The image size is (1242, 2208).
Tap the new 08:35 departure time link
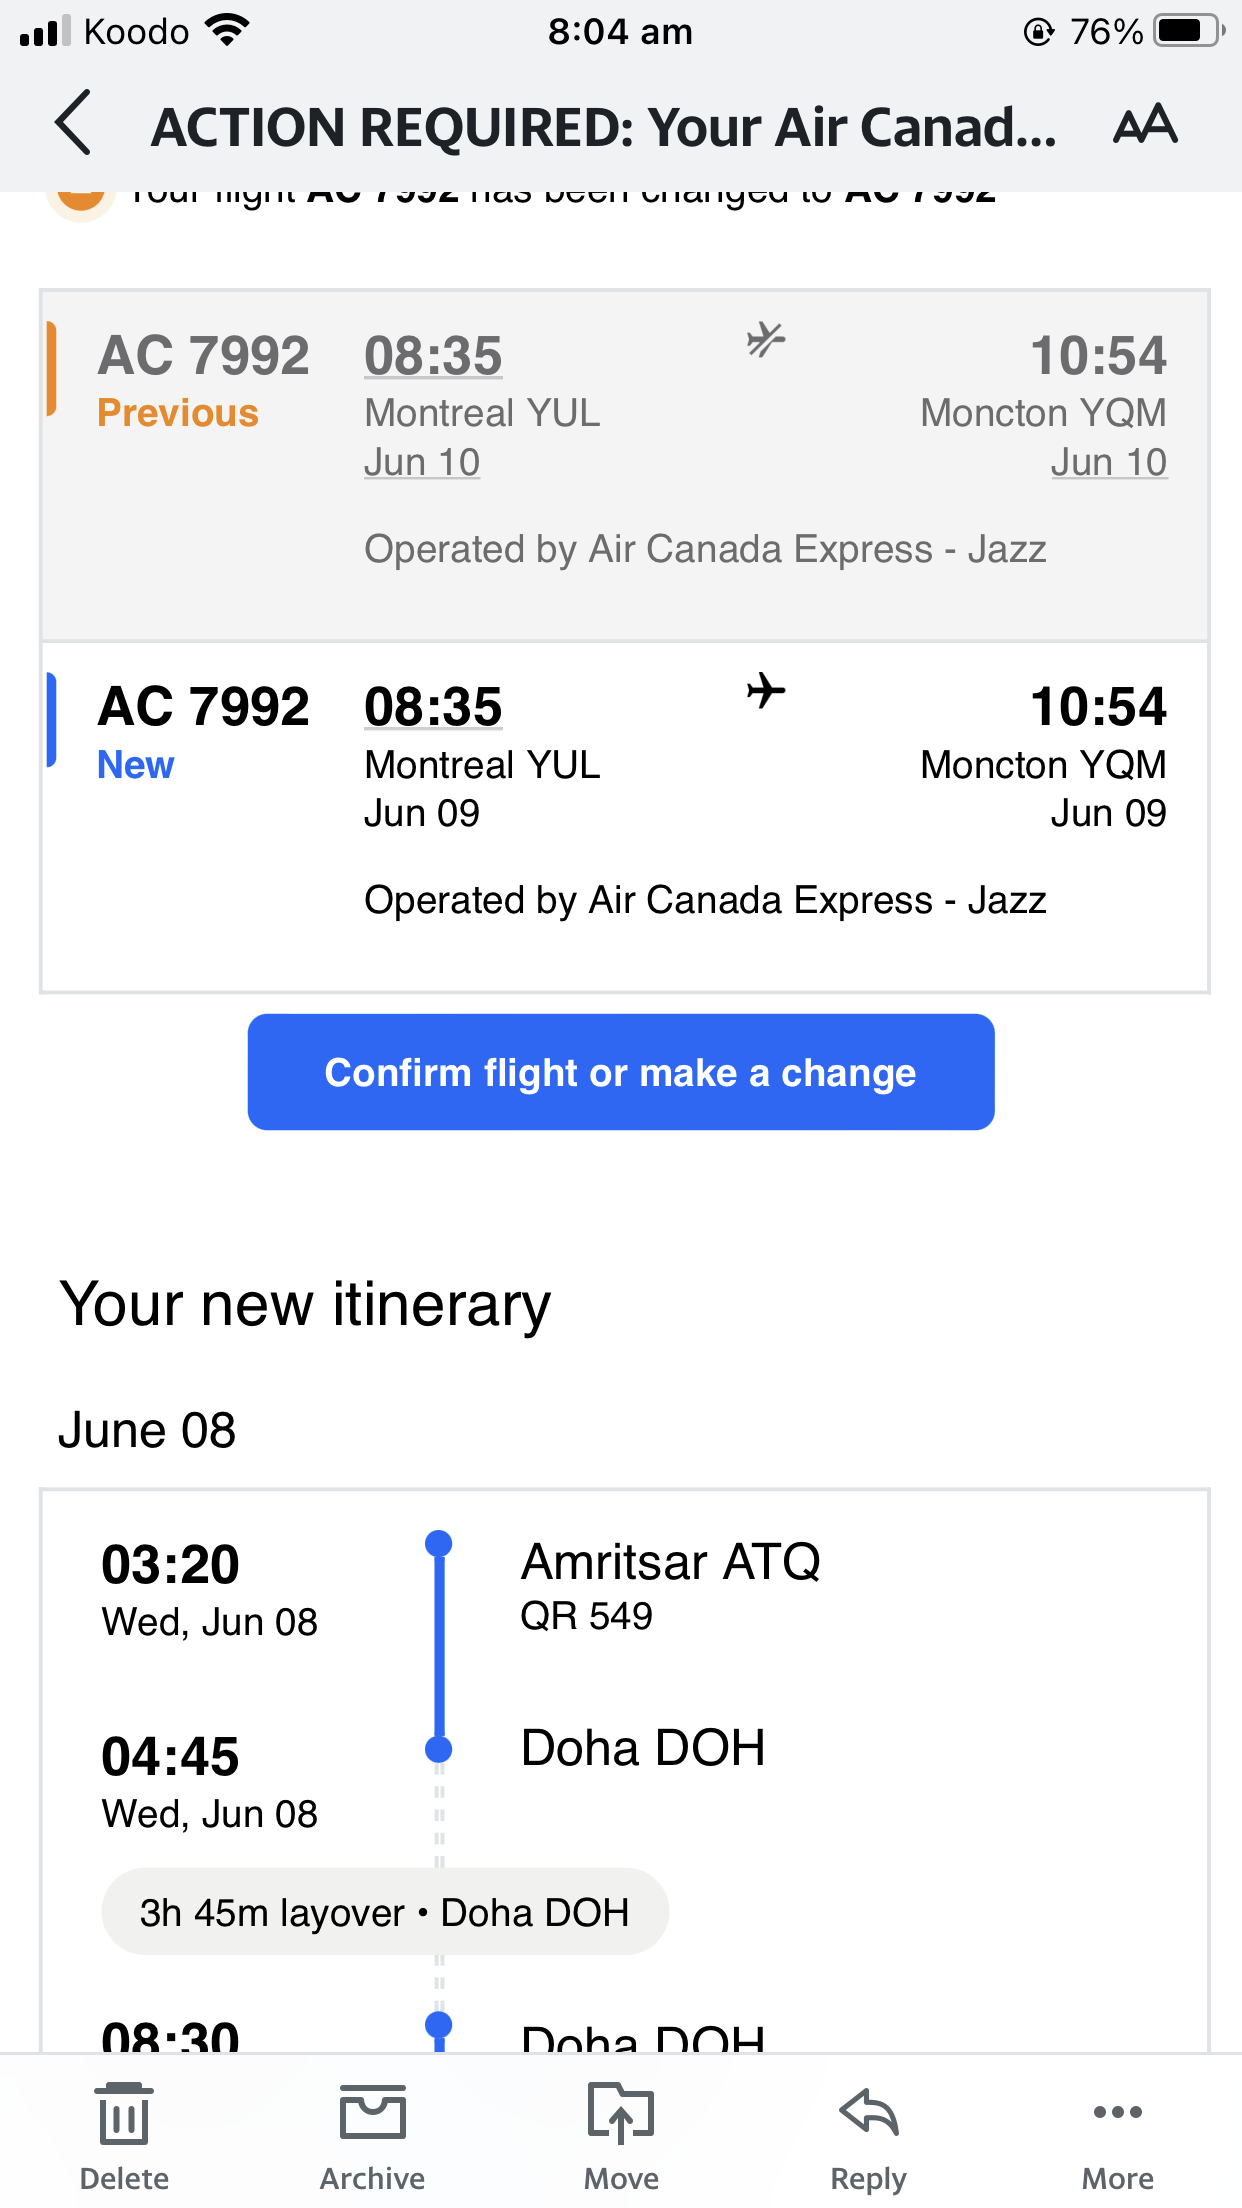(x=433, y=707)
